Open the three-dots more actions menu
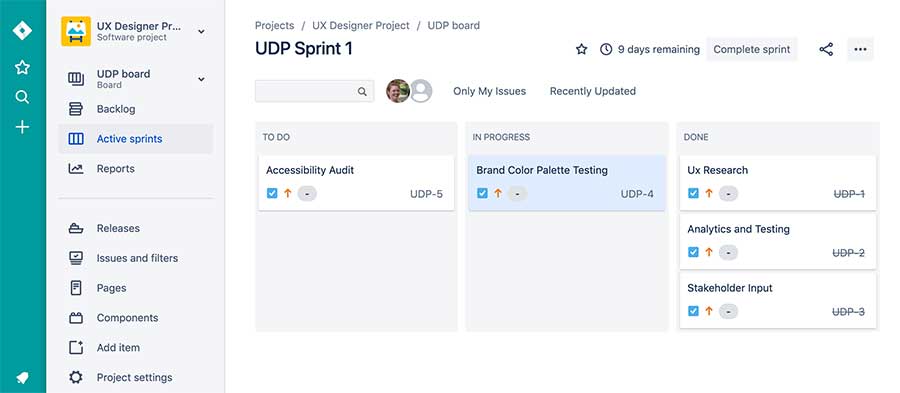Screen dimensions: 900x393 860,49
